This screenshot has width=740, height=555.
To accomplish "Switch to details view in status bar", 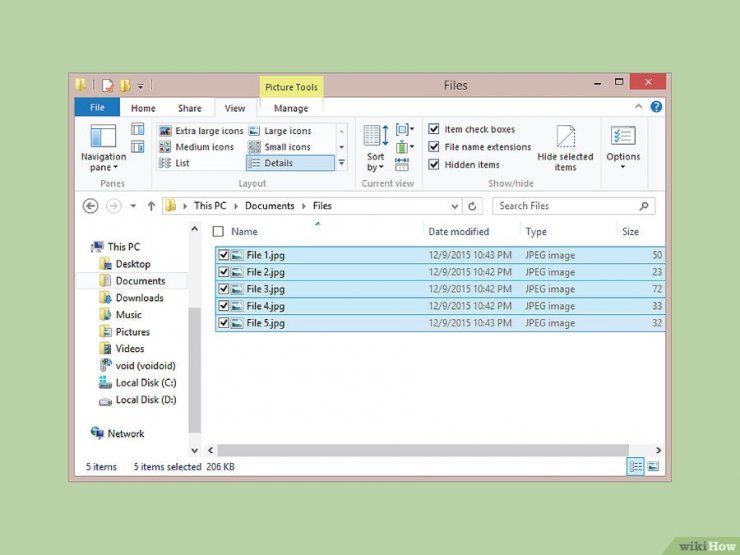I will [635, 466].
